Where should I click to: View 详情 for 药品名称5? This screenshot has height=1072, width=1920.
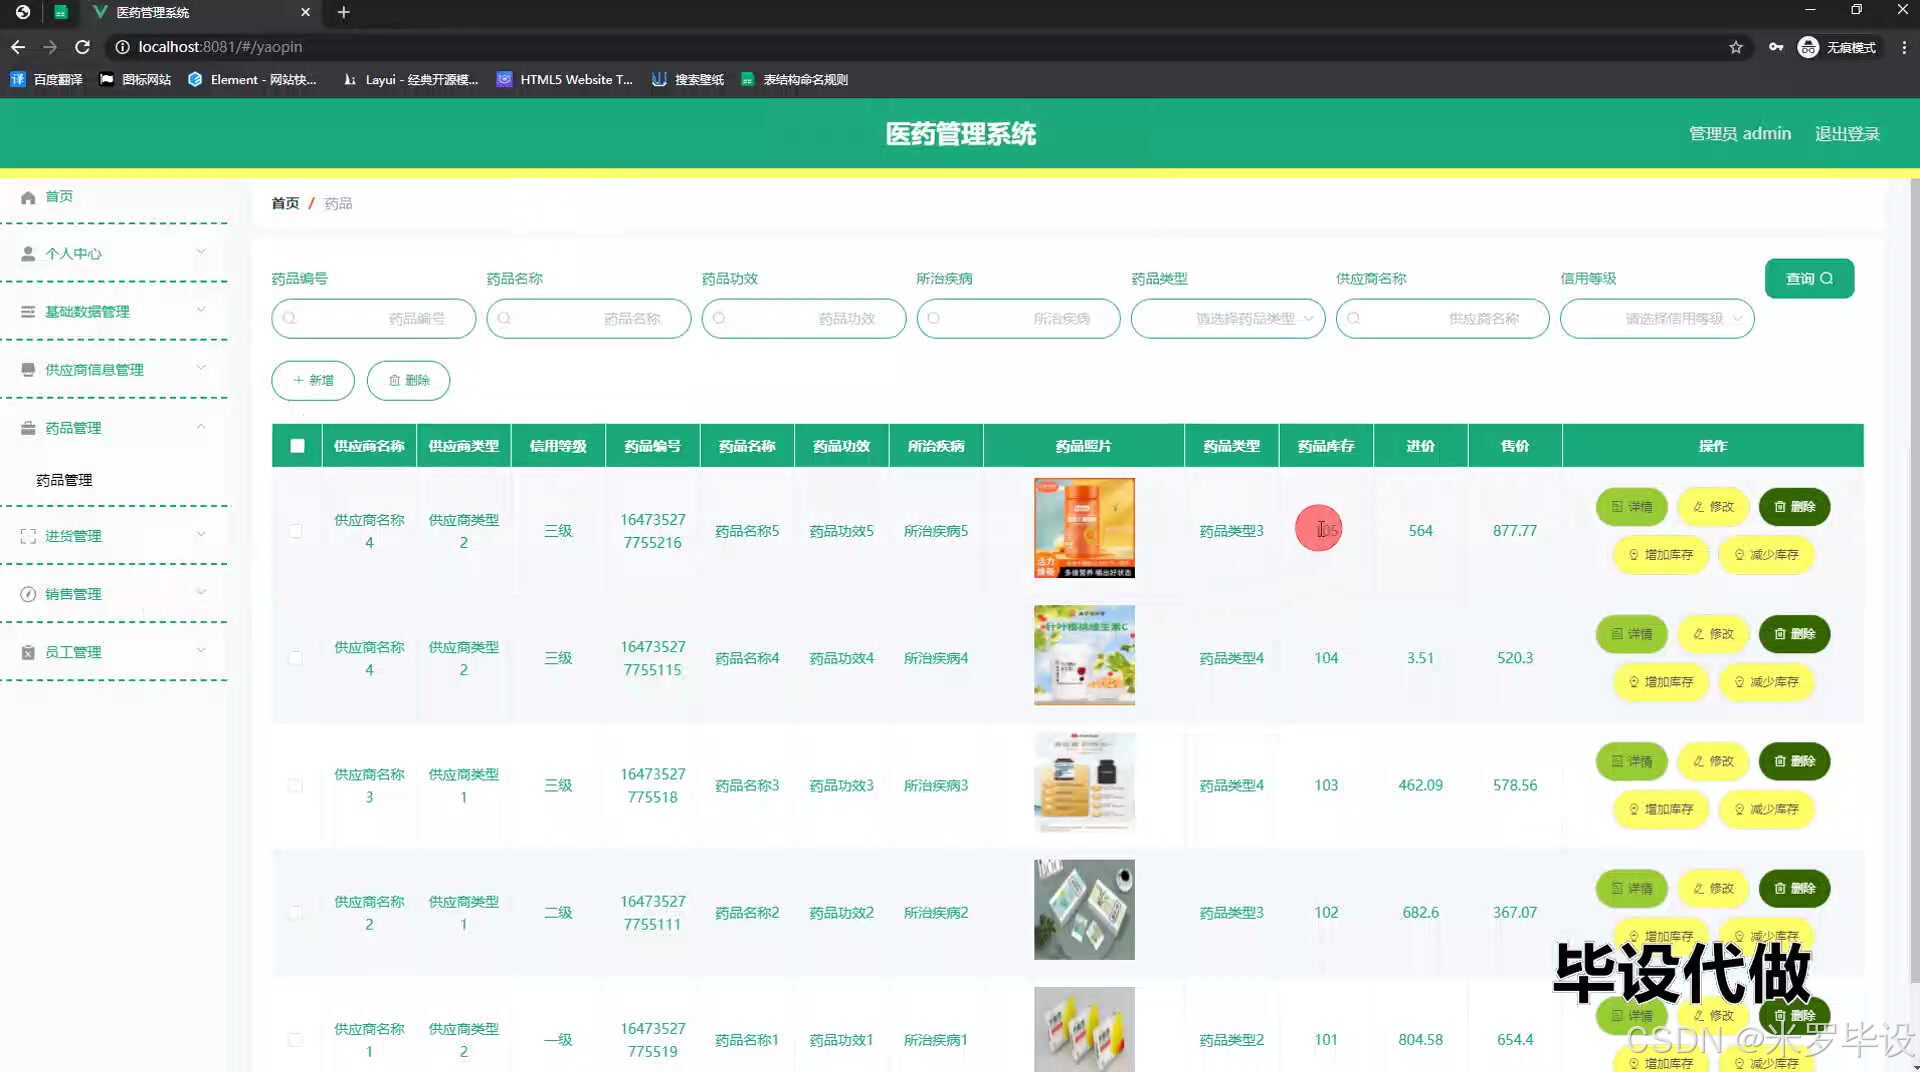(1631, 507)
